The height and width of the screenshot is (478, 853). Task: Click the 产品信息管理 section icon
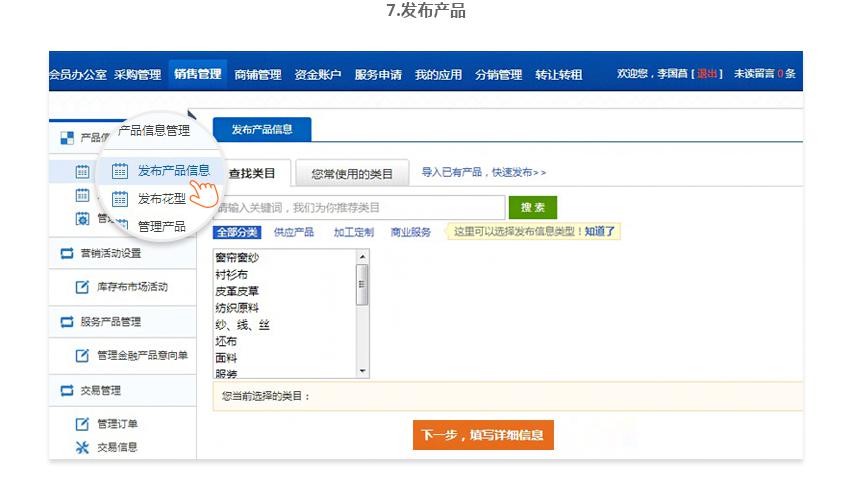[67, 138]
